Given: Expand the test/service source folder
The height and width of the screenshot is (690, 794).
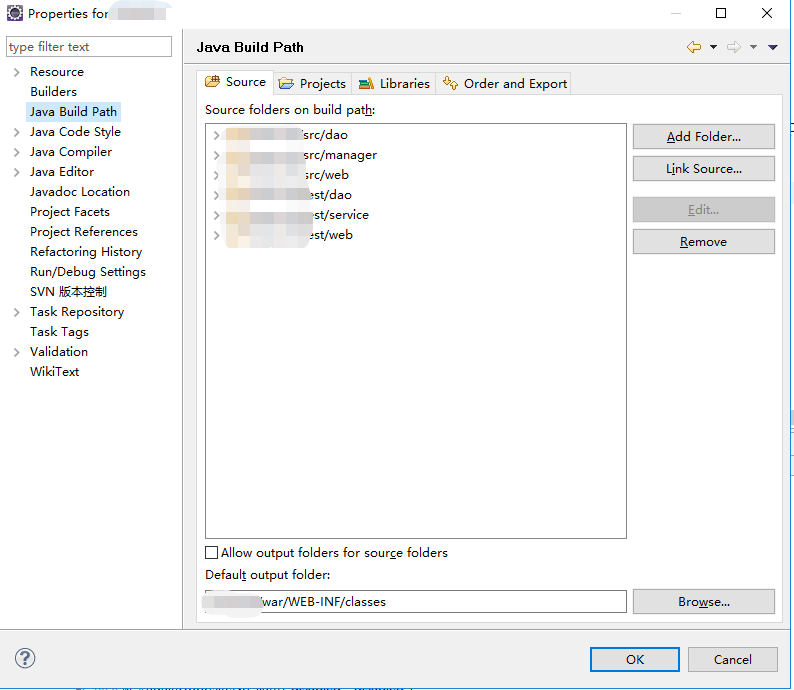Looking at the screenshot, I should point(216,215).
